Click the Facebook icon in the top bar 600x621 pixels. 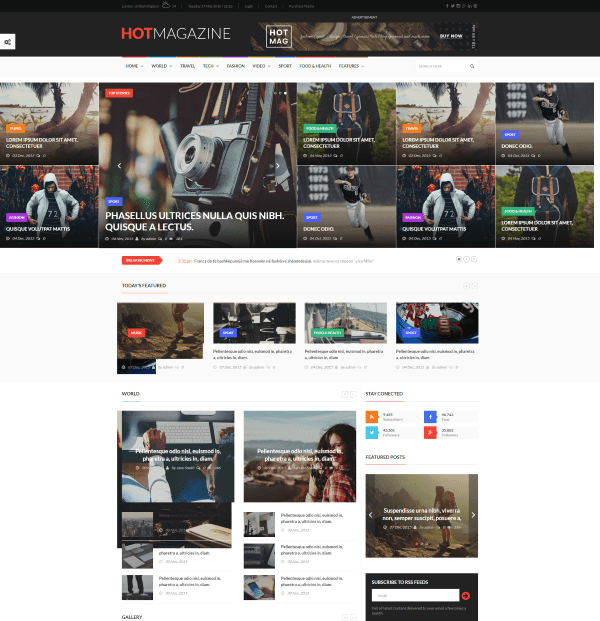tap(447, 6)
